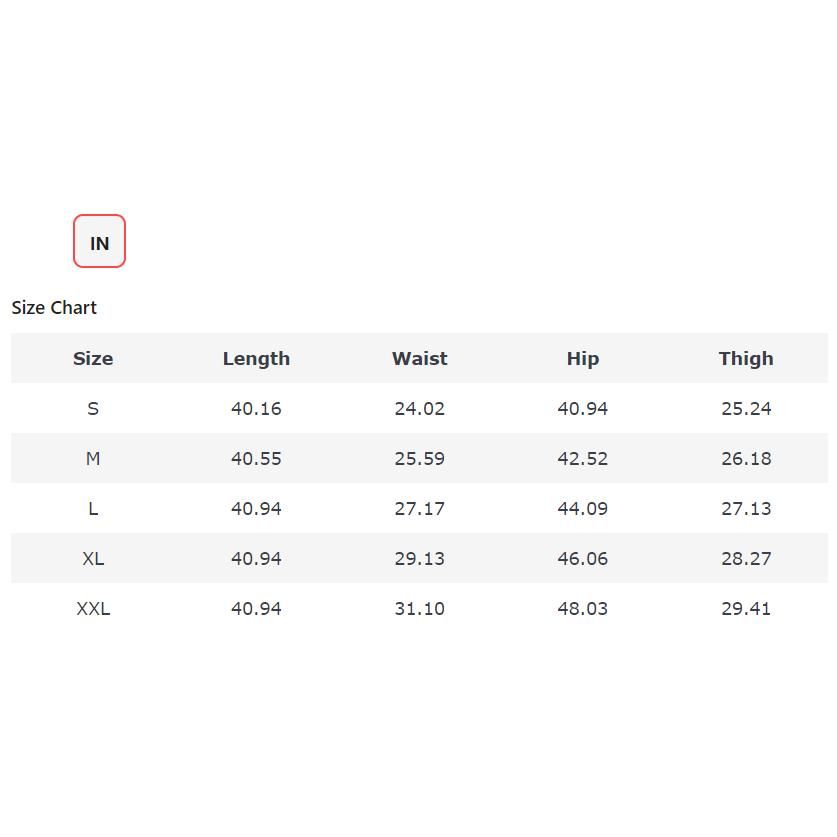Viewport: 837px width, 837px height.
Task: Select the Hip column header
Action: 582,359
